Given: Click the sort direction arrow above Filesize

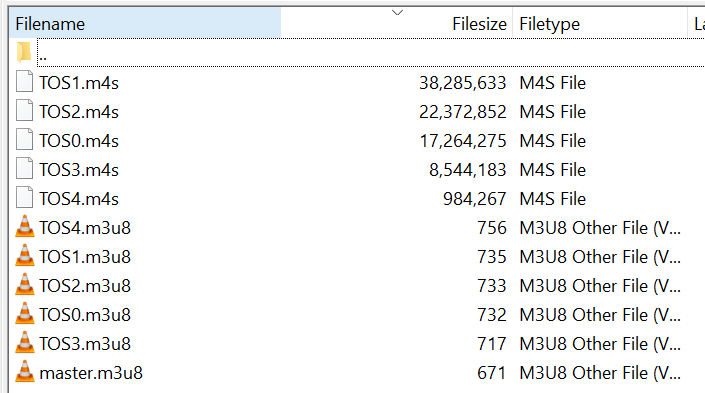Looking at the screenshot, I should [x=397, y=13].
